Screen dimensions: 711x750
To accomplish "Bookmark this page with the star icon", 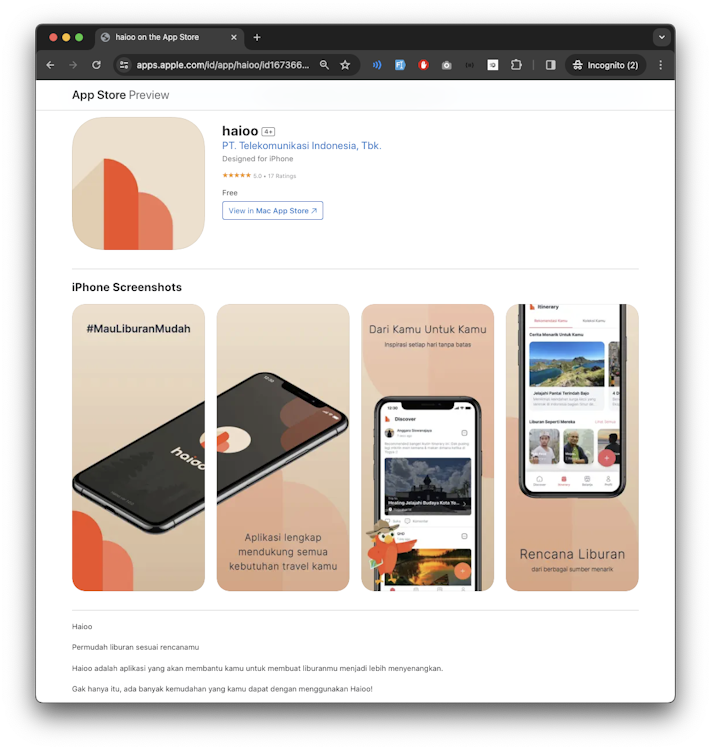I will coord(345,65).
